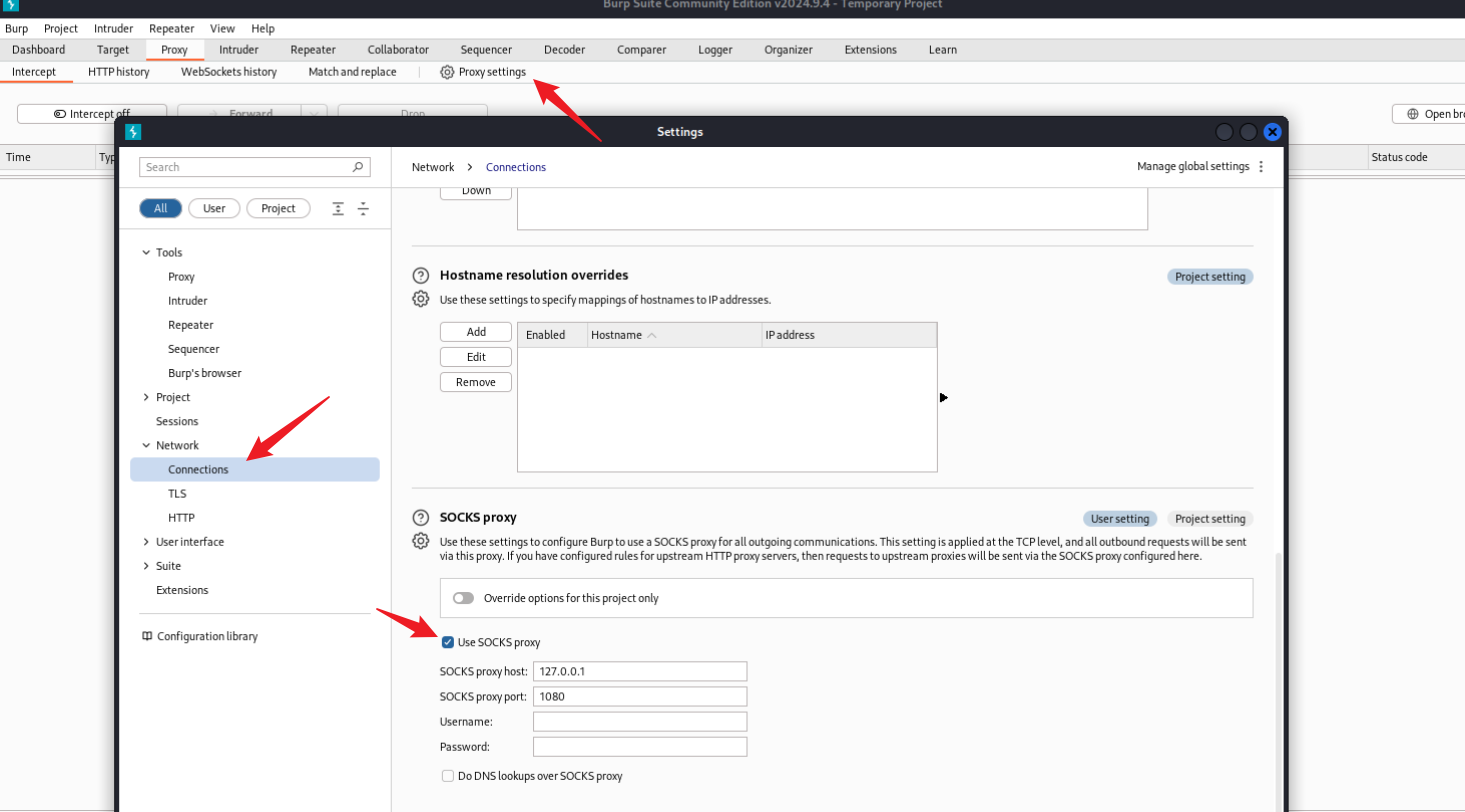The width and height of the screenshot is (1465, 812).
Task: Open the Manage global settings three-dot menu
Action: [1261, 167]
